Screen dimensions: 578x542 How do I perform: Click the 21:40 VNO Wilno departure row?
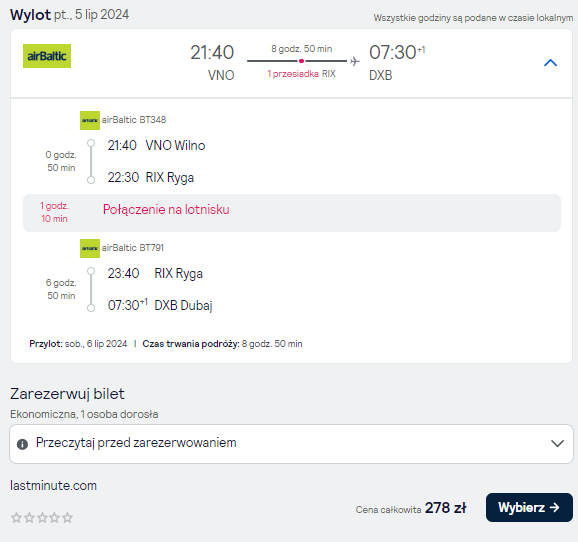point(156,145)
